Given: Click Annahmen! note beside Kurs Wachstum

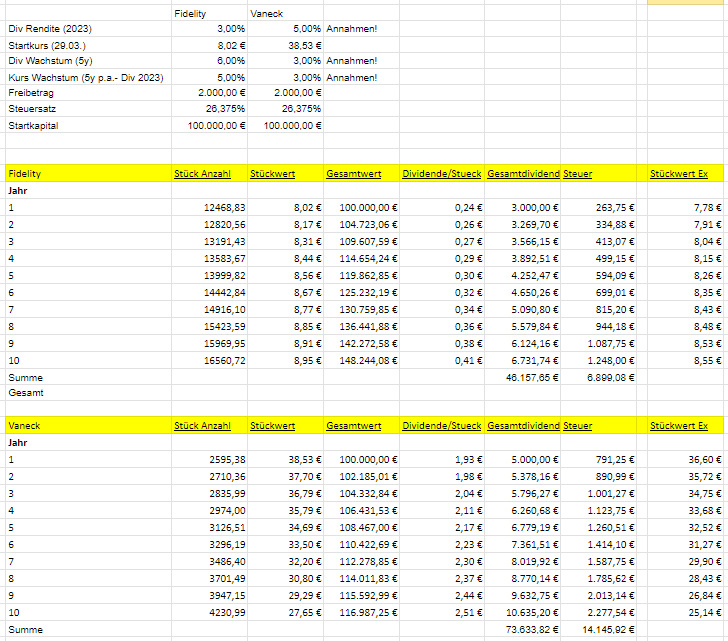Looking at the screenshot, I should point(351,78).
